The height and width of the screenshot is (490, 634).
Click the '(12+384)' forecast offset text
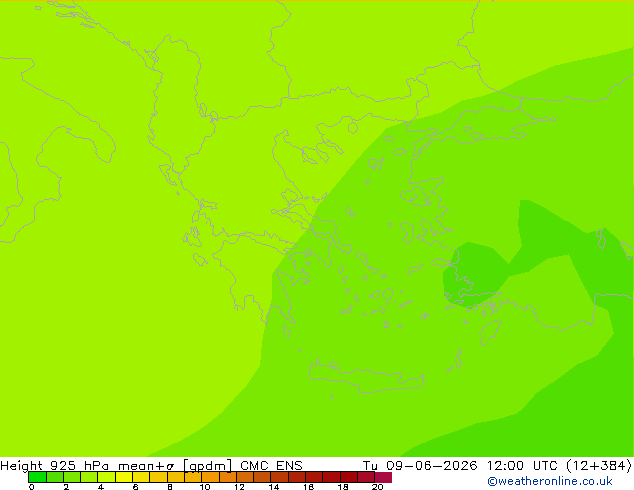599,466
